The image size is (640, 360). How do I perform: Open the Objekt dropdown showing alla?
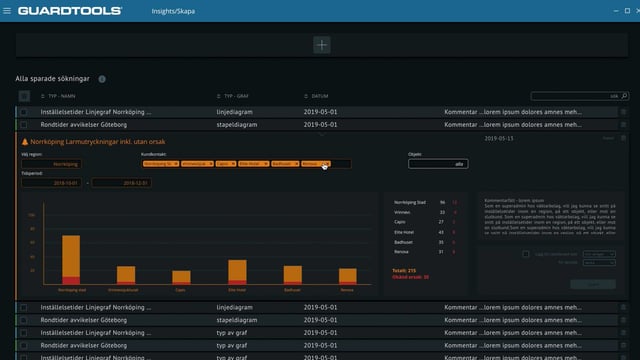[x=438, y=164]
